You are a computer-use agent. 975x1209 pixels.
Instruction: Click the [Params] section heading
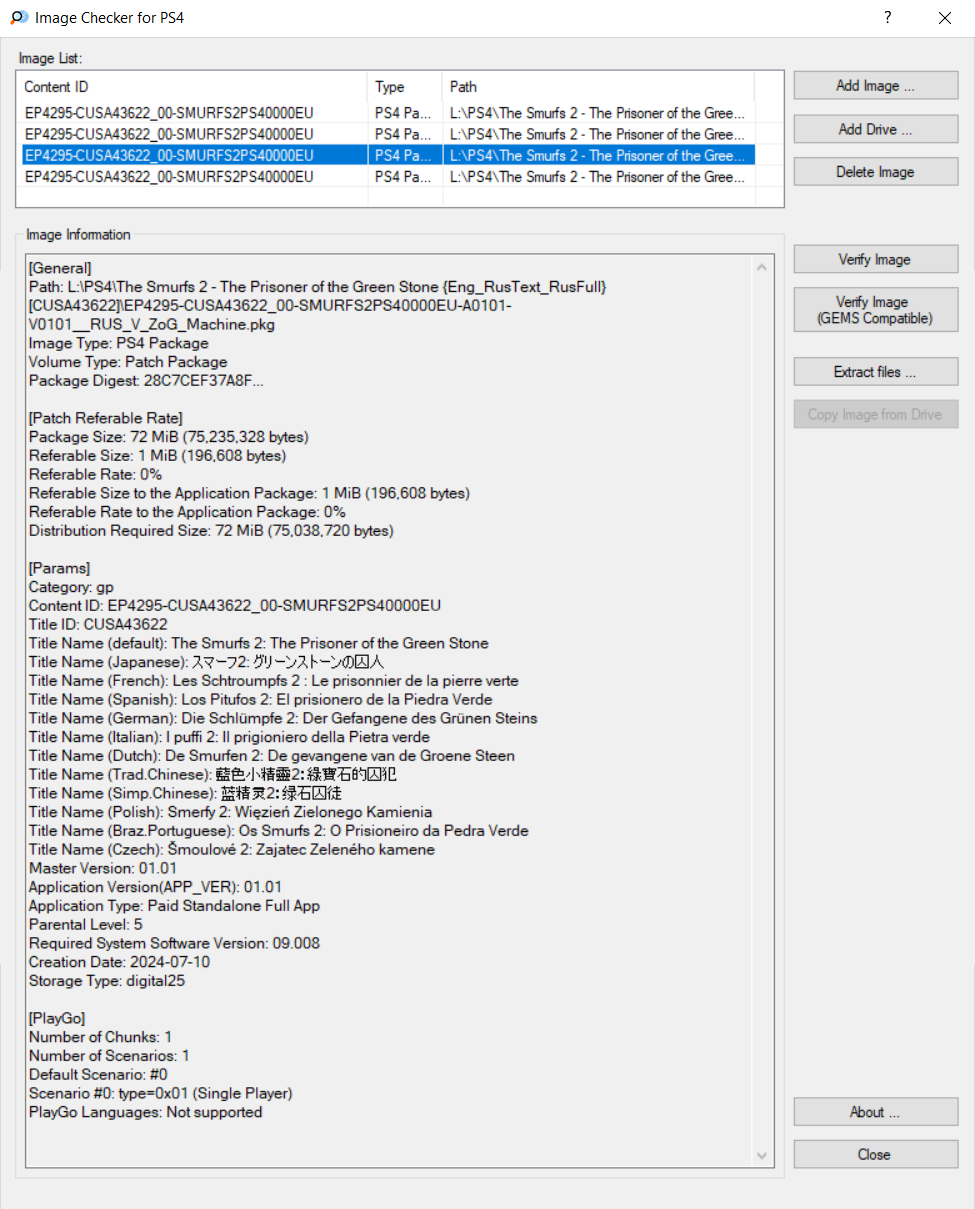(60, 568)
